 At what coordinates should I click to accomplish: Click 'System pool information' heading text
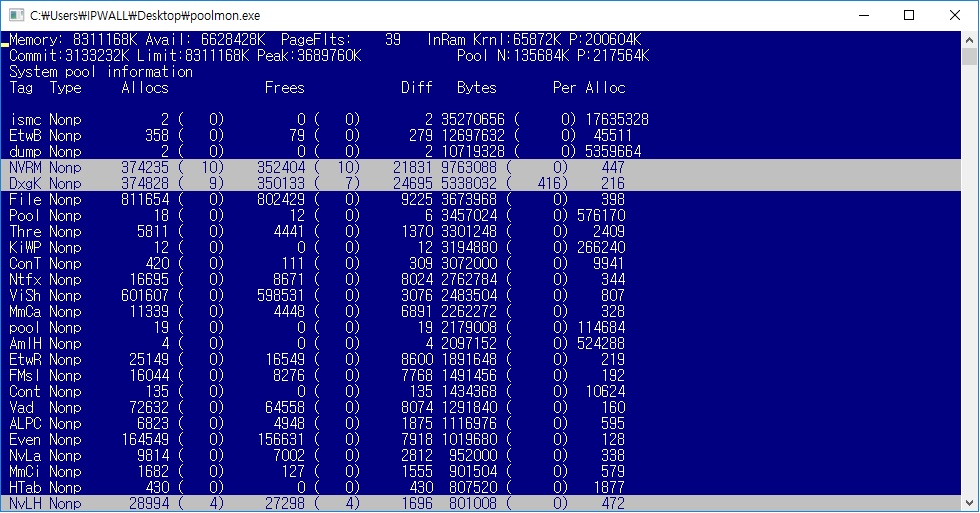101,72
